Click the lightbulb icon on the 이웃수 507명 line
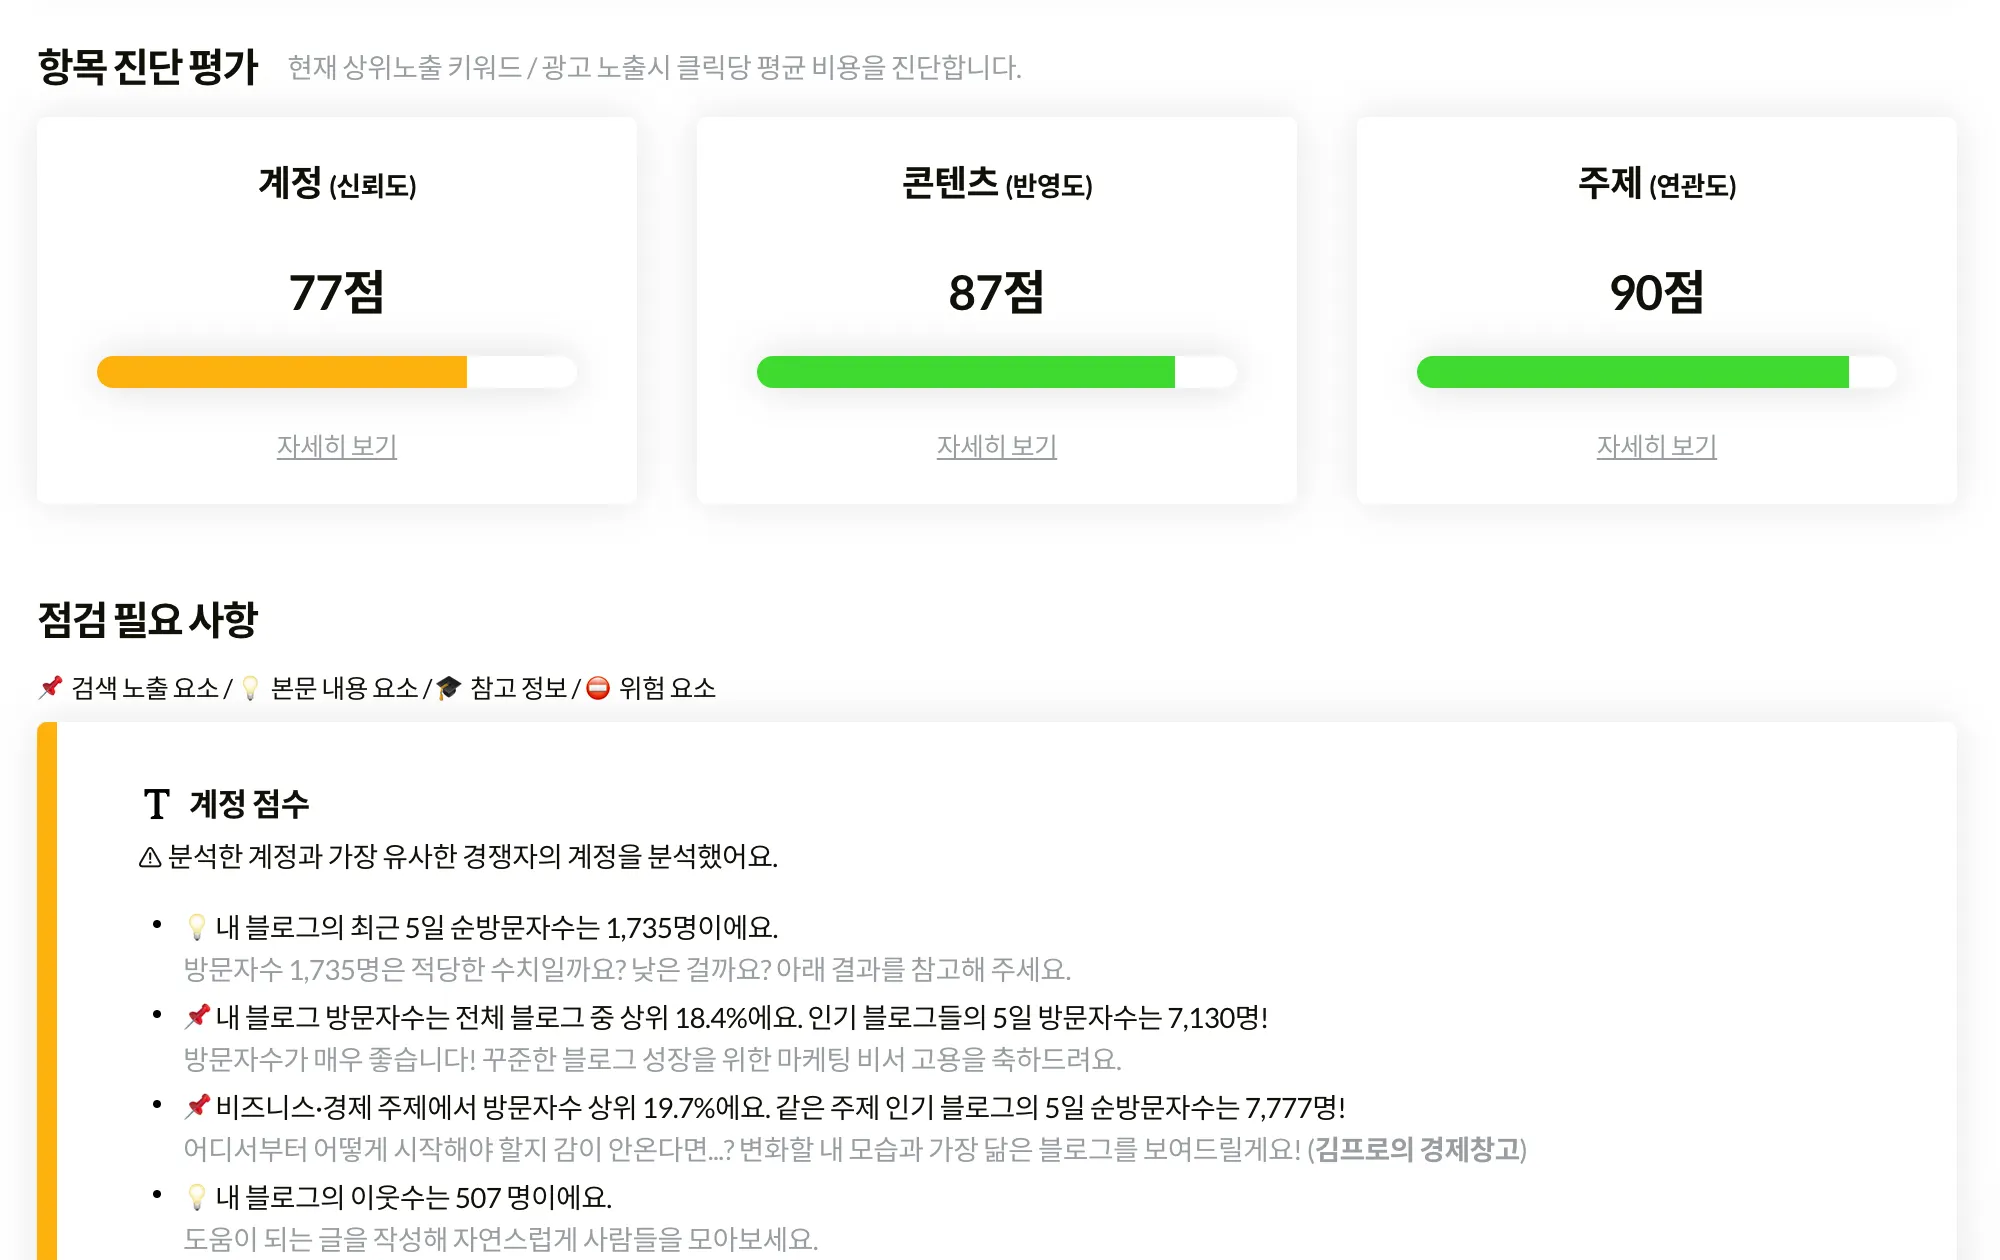The image size is (2000, 1260). [x=197, y=1198]
